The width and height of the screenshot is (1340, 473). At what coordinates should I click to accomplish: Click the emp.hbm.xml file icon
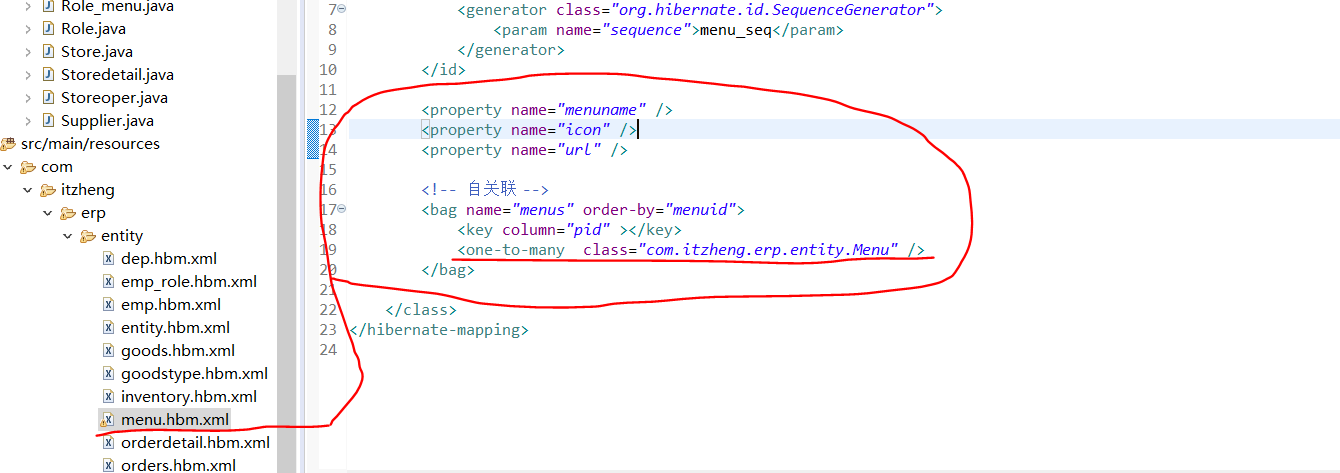click(109, 305)
